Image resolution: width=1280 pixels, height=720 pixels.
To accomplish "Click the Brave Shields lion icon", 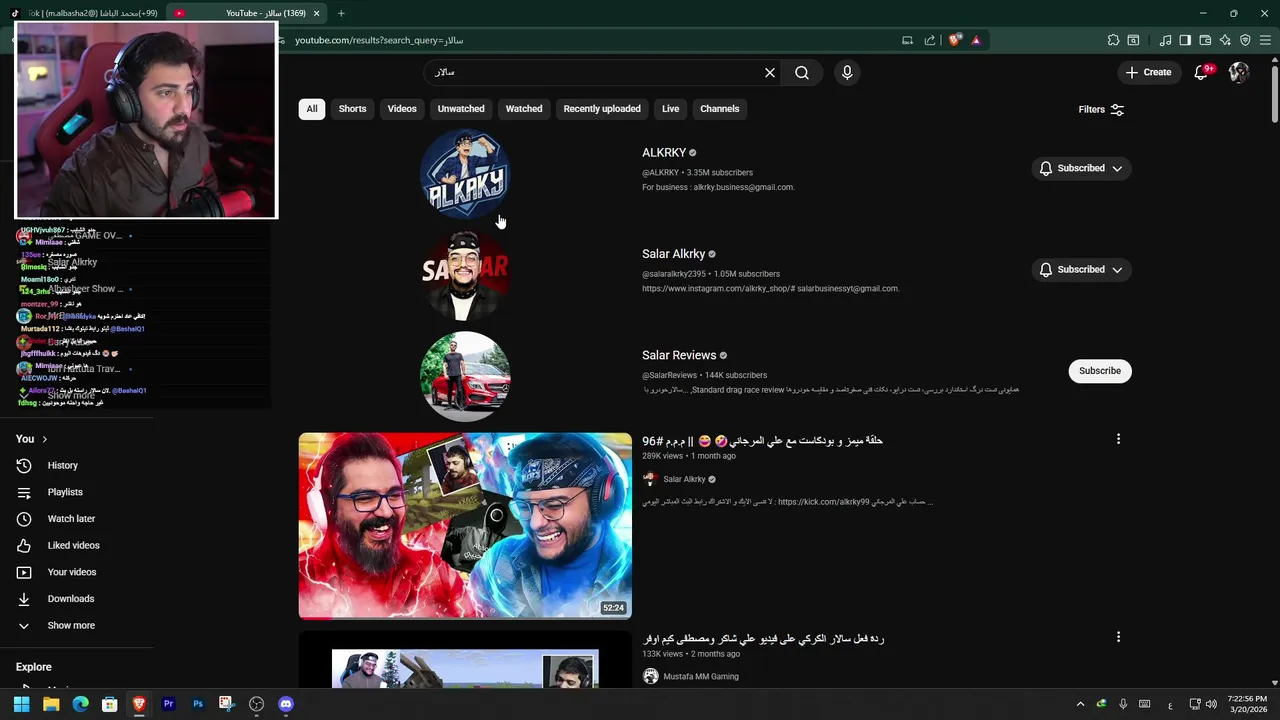I will pos(955,40).
